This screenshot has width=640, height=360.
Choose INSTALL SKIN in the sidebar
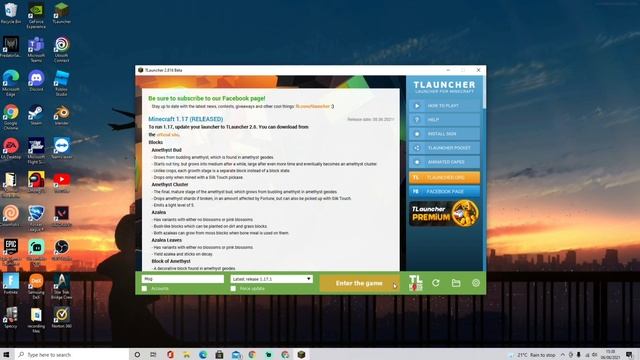(x=444, y=134)
